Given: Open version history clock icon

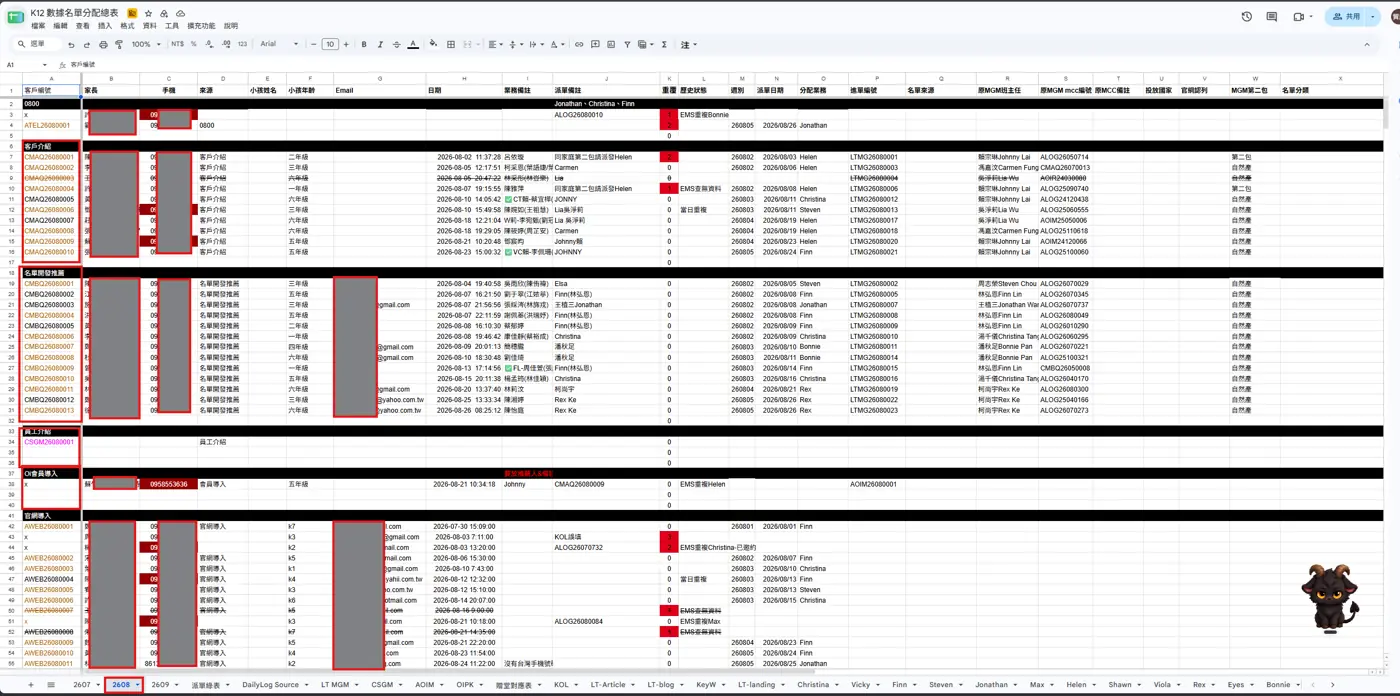Looking at the screenshot, I should [x=1246, y=17].
